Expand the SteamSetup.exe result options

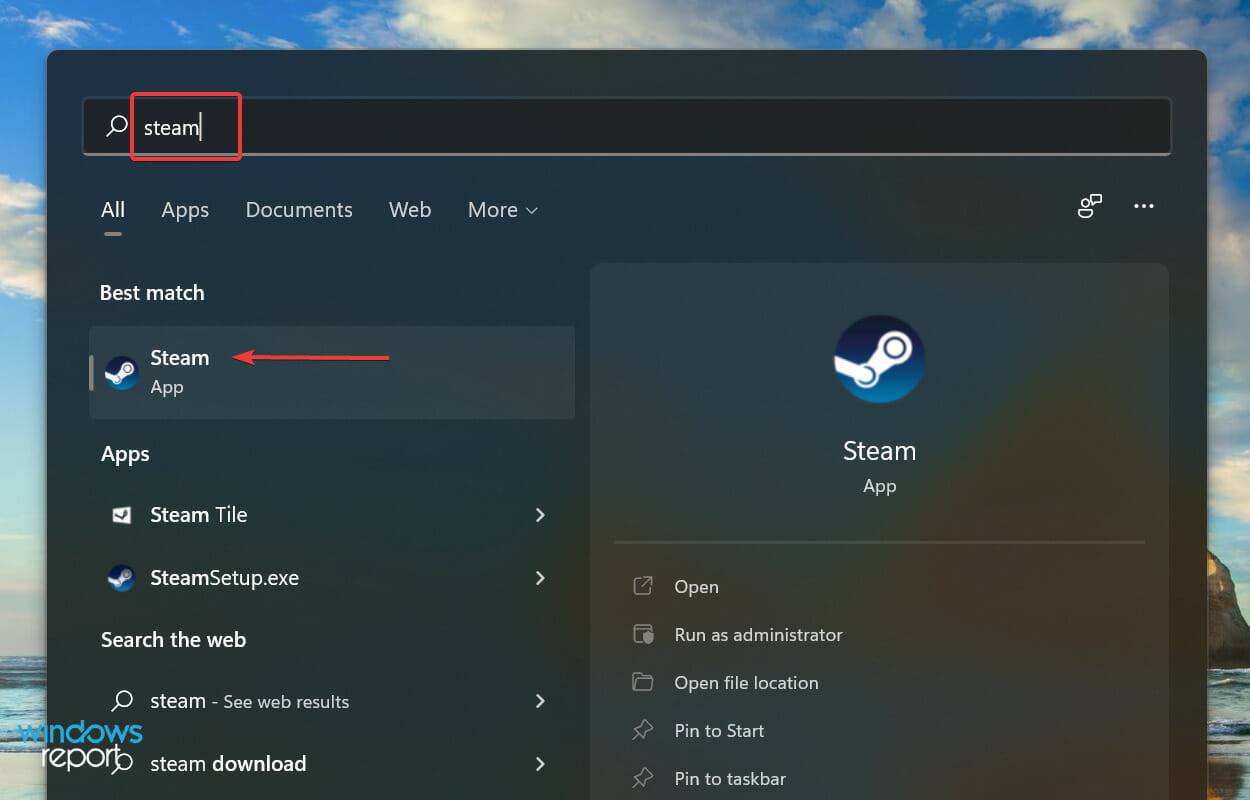[540, 578]
